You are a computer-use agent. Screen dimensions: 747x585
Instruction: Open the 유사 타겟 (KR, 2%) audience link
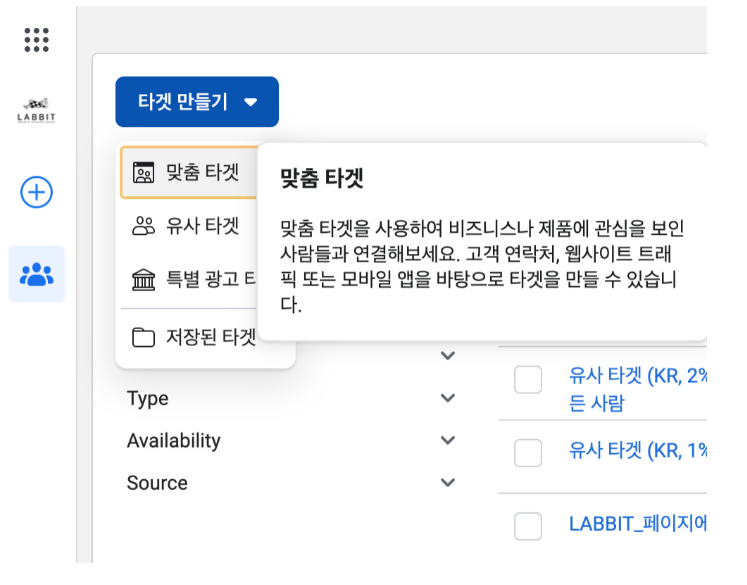(x=637, y=377)
